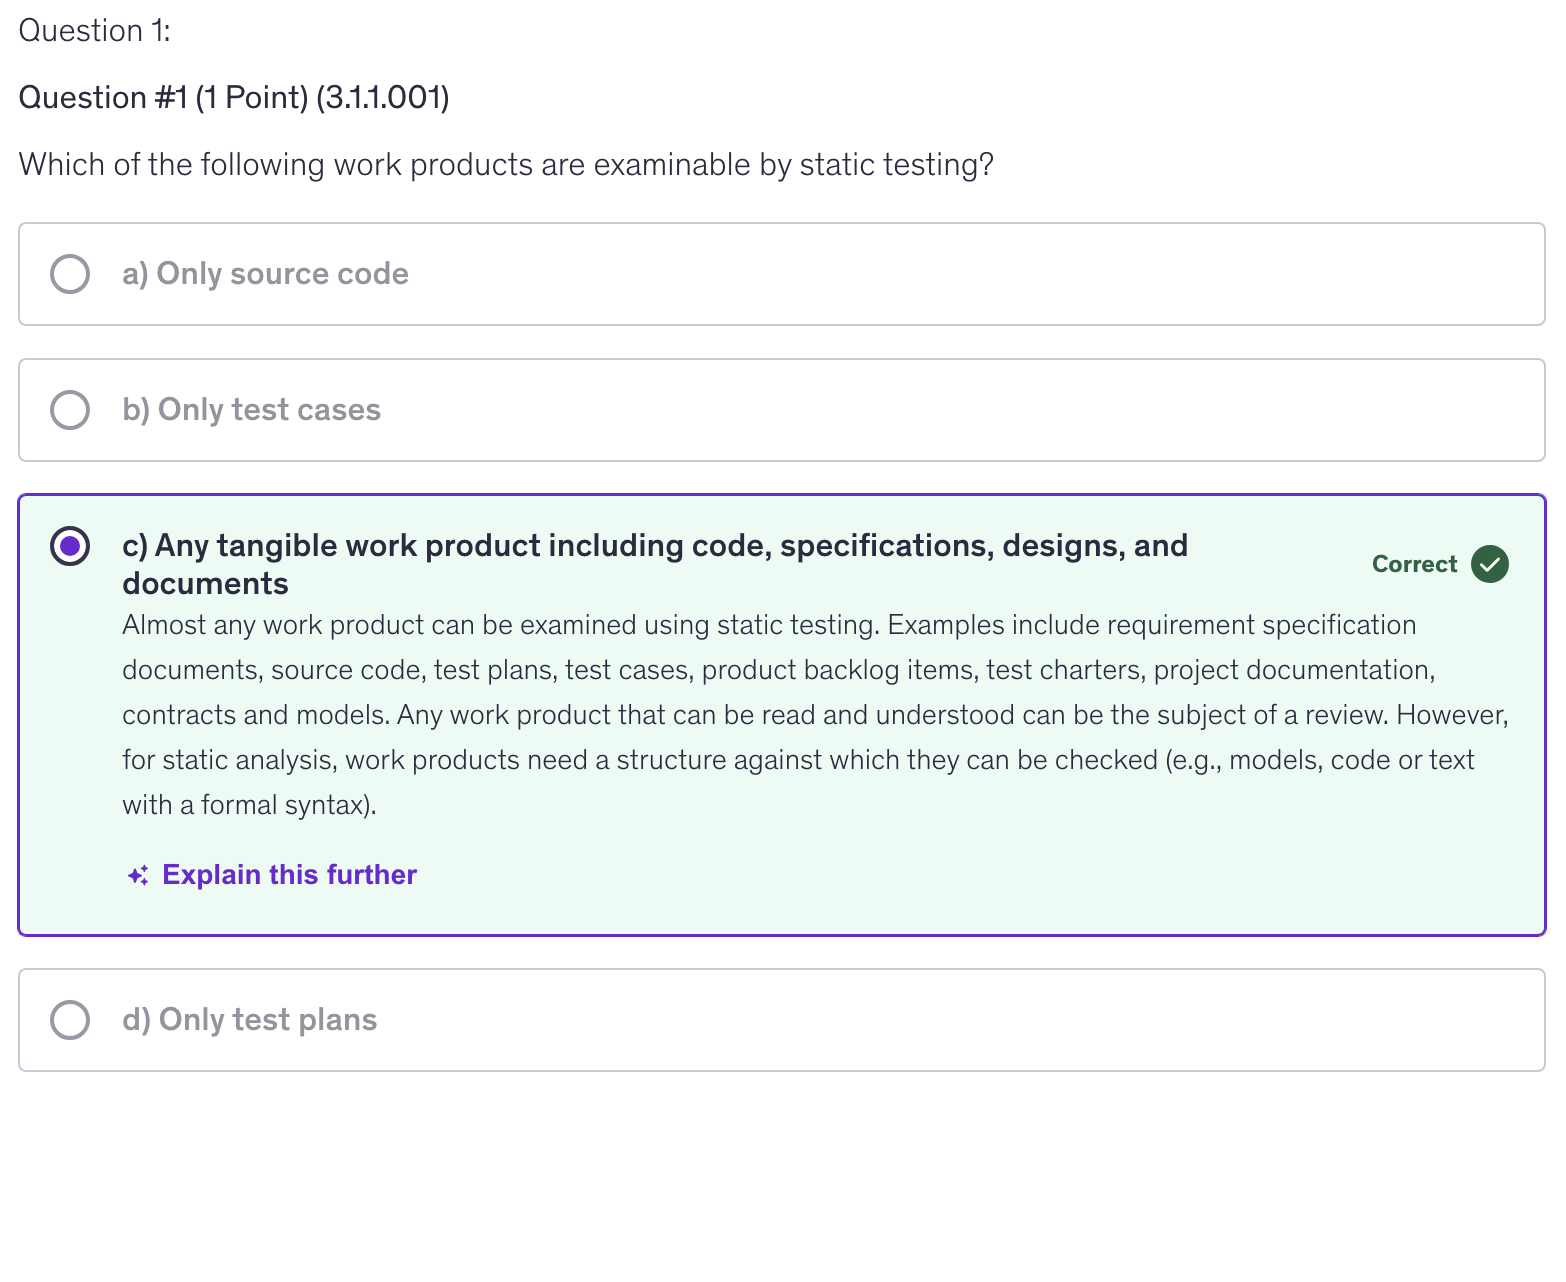Click empty space in option d card
This screenshot has height=1282, width=1566.
click(x=950, y=1020)
